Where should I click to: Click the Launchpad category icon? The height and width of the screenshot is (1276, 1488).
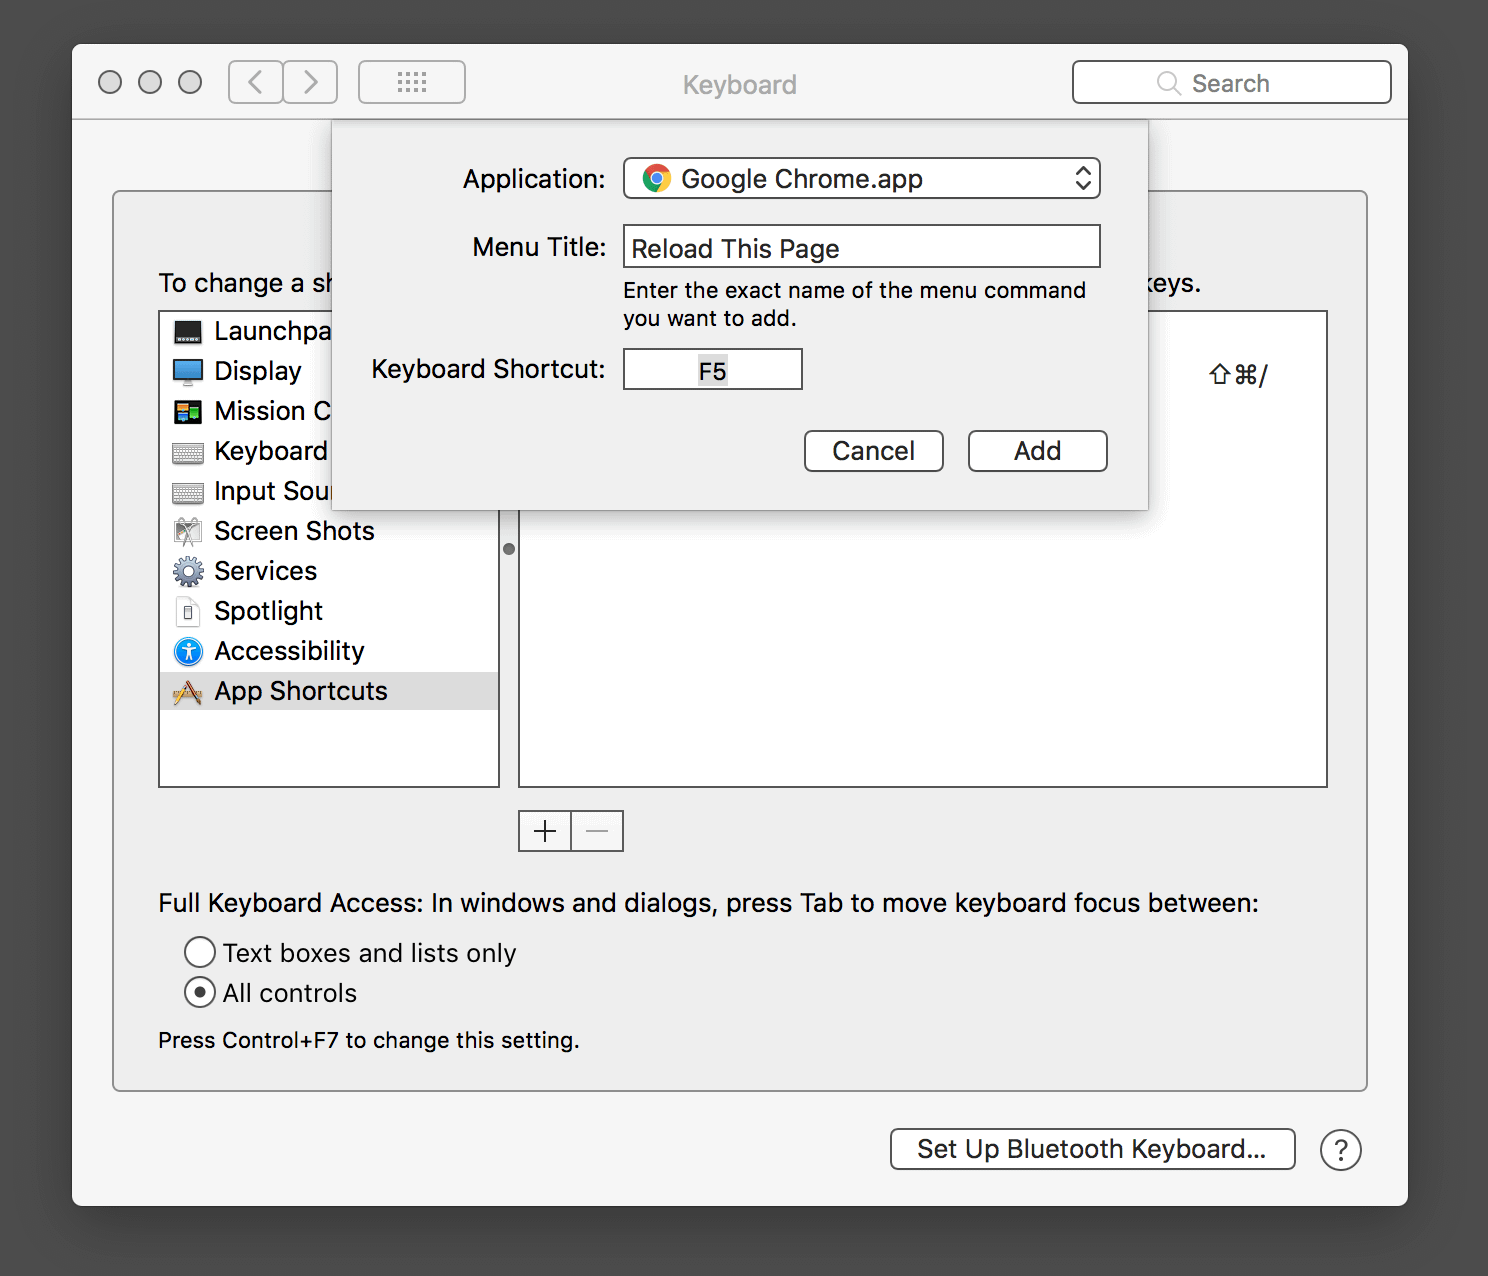tap(188, 331)
